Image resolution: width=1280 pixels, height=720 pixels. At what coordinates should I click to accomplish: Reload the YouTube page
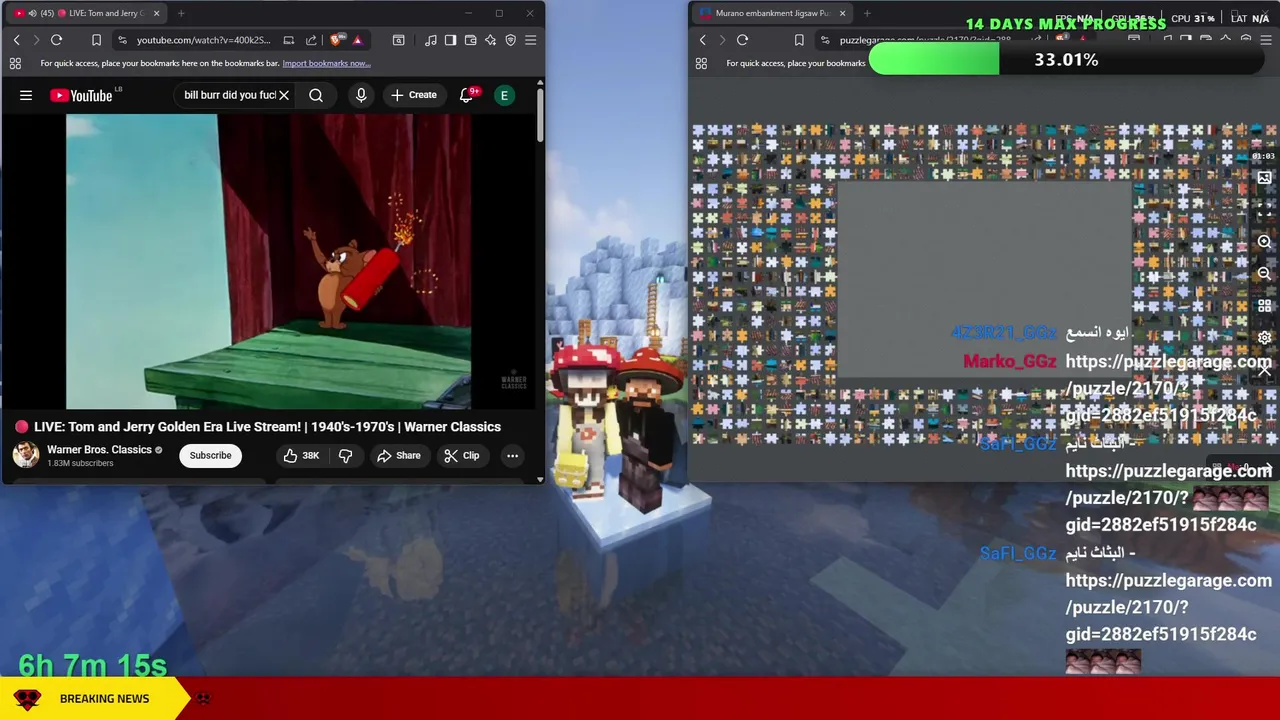point(56,40)
